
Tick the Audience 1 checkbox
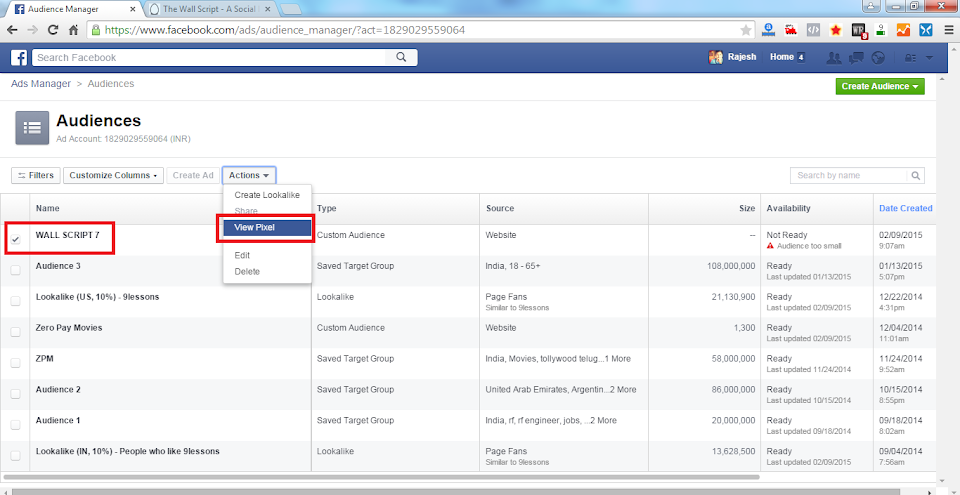[x=15, y=425]
